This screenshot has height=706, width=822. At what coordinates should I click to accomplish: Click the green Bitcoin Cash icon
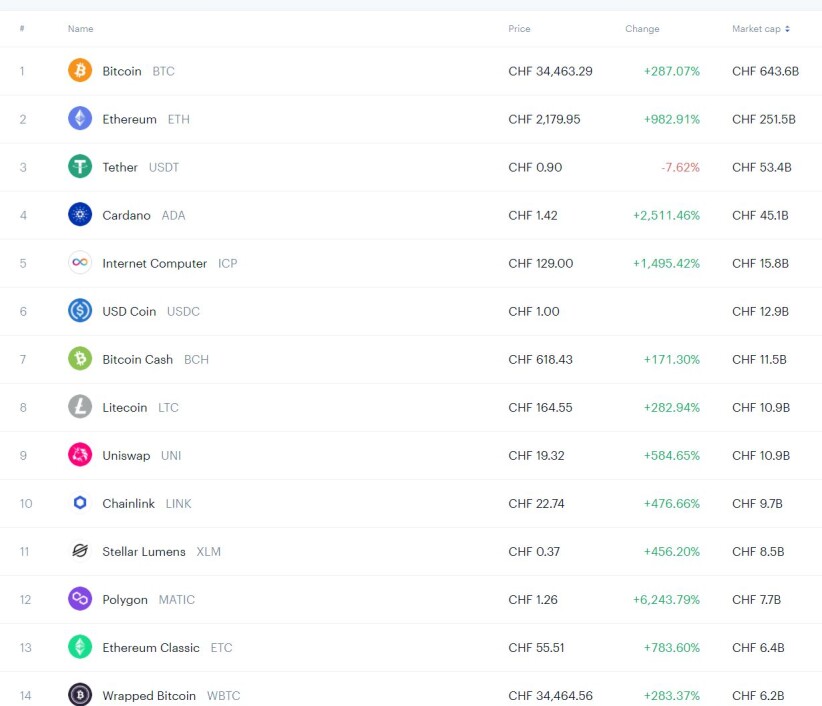[80, 359]
